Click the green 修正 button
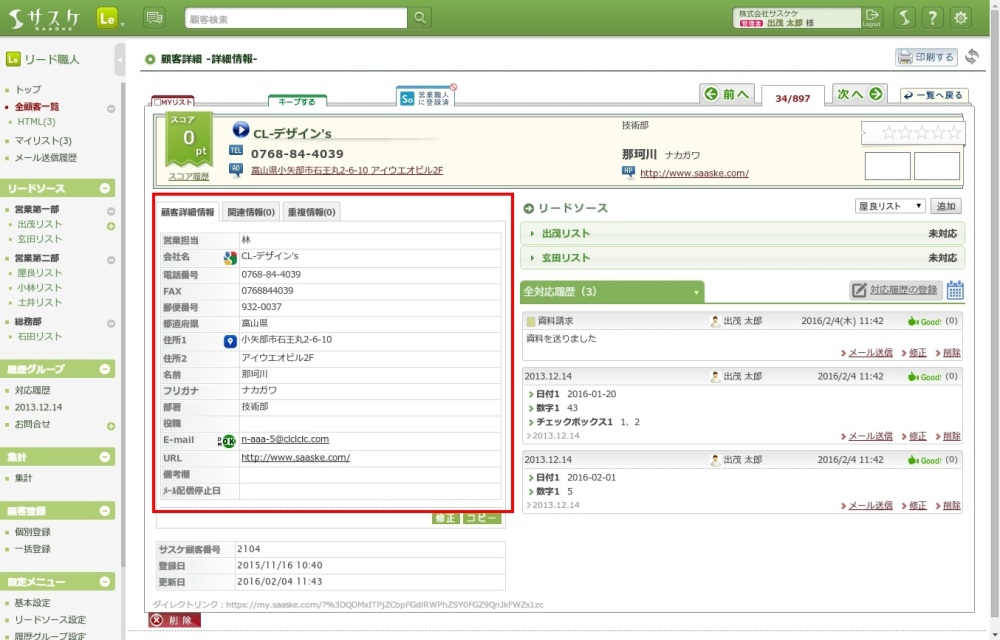 tap(446, 518)
